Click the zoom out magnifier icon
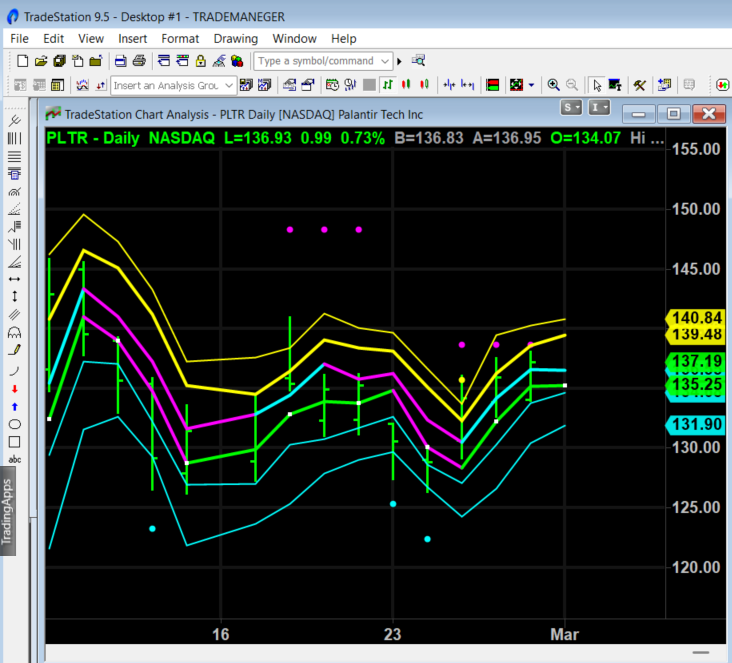732x663 pixels. [572, 85]
